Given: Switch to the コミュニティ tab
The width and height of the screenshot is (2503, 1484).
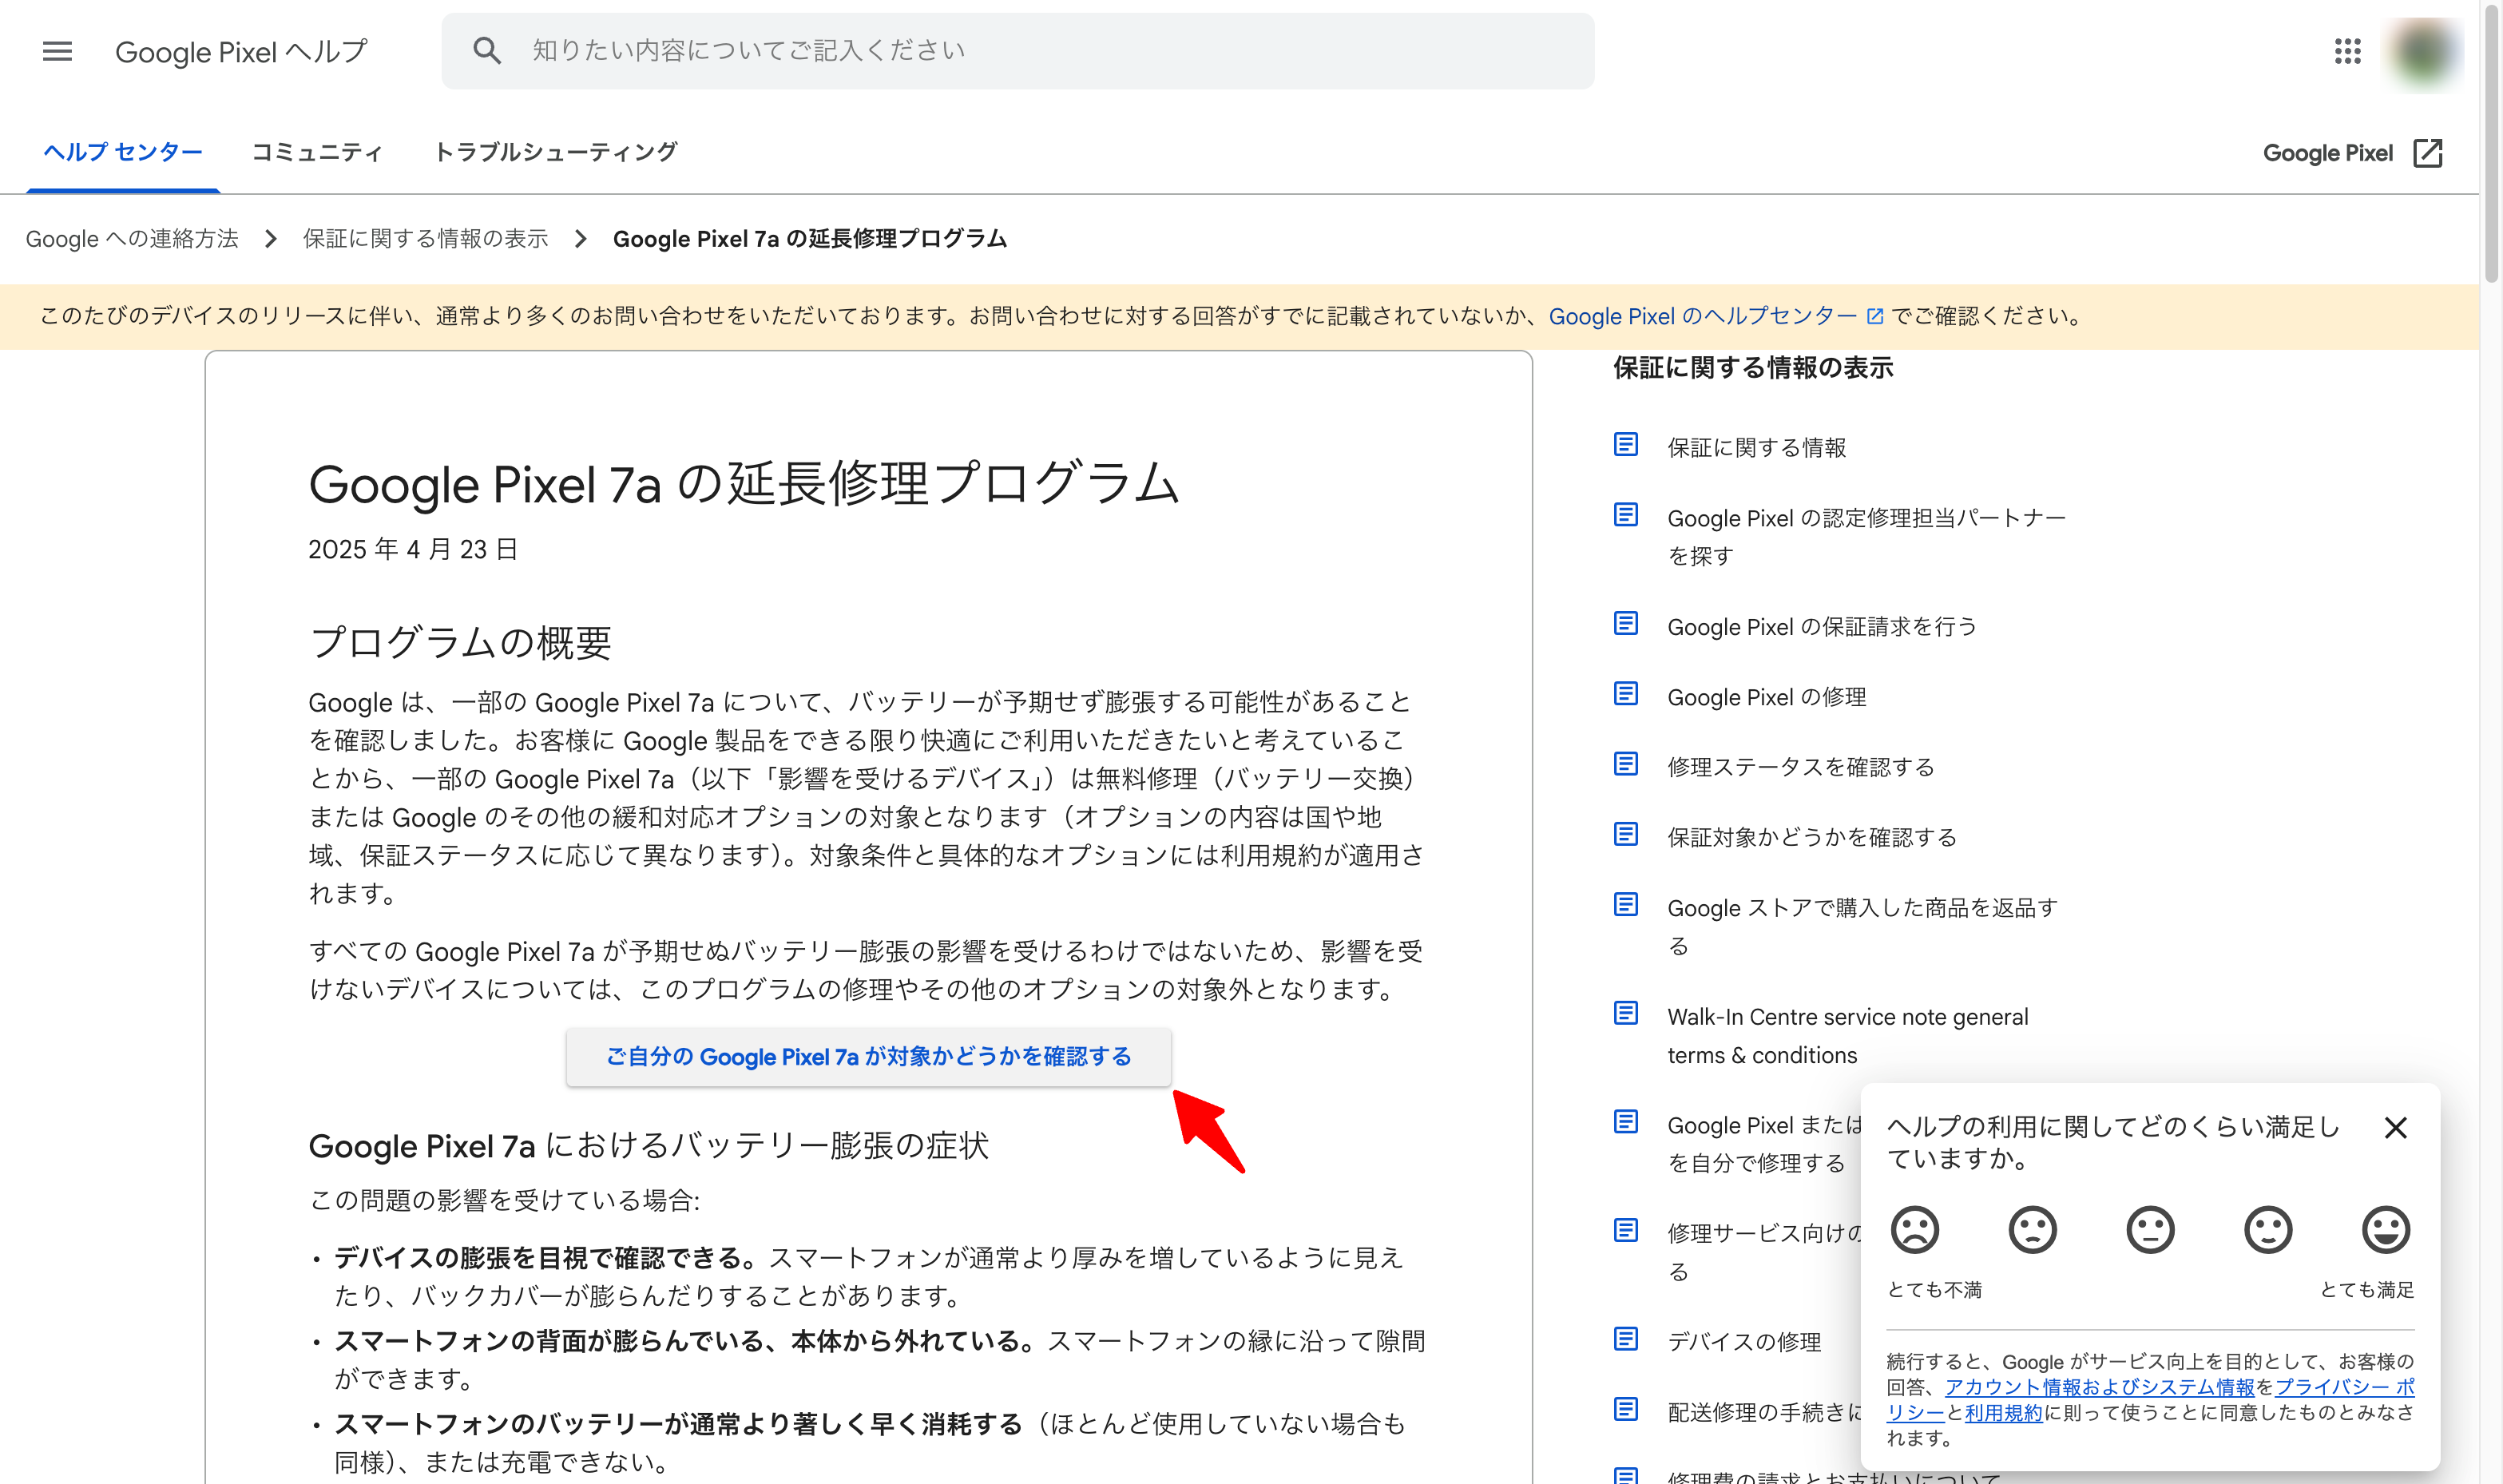Looking at the screenshot, I should coord(317,152).
